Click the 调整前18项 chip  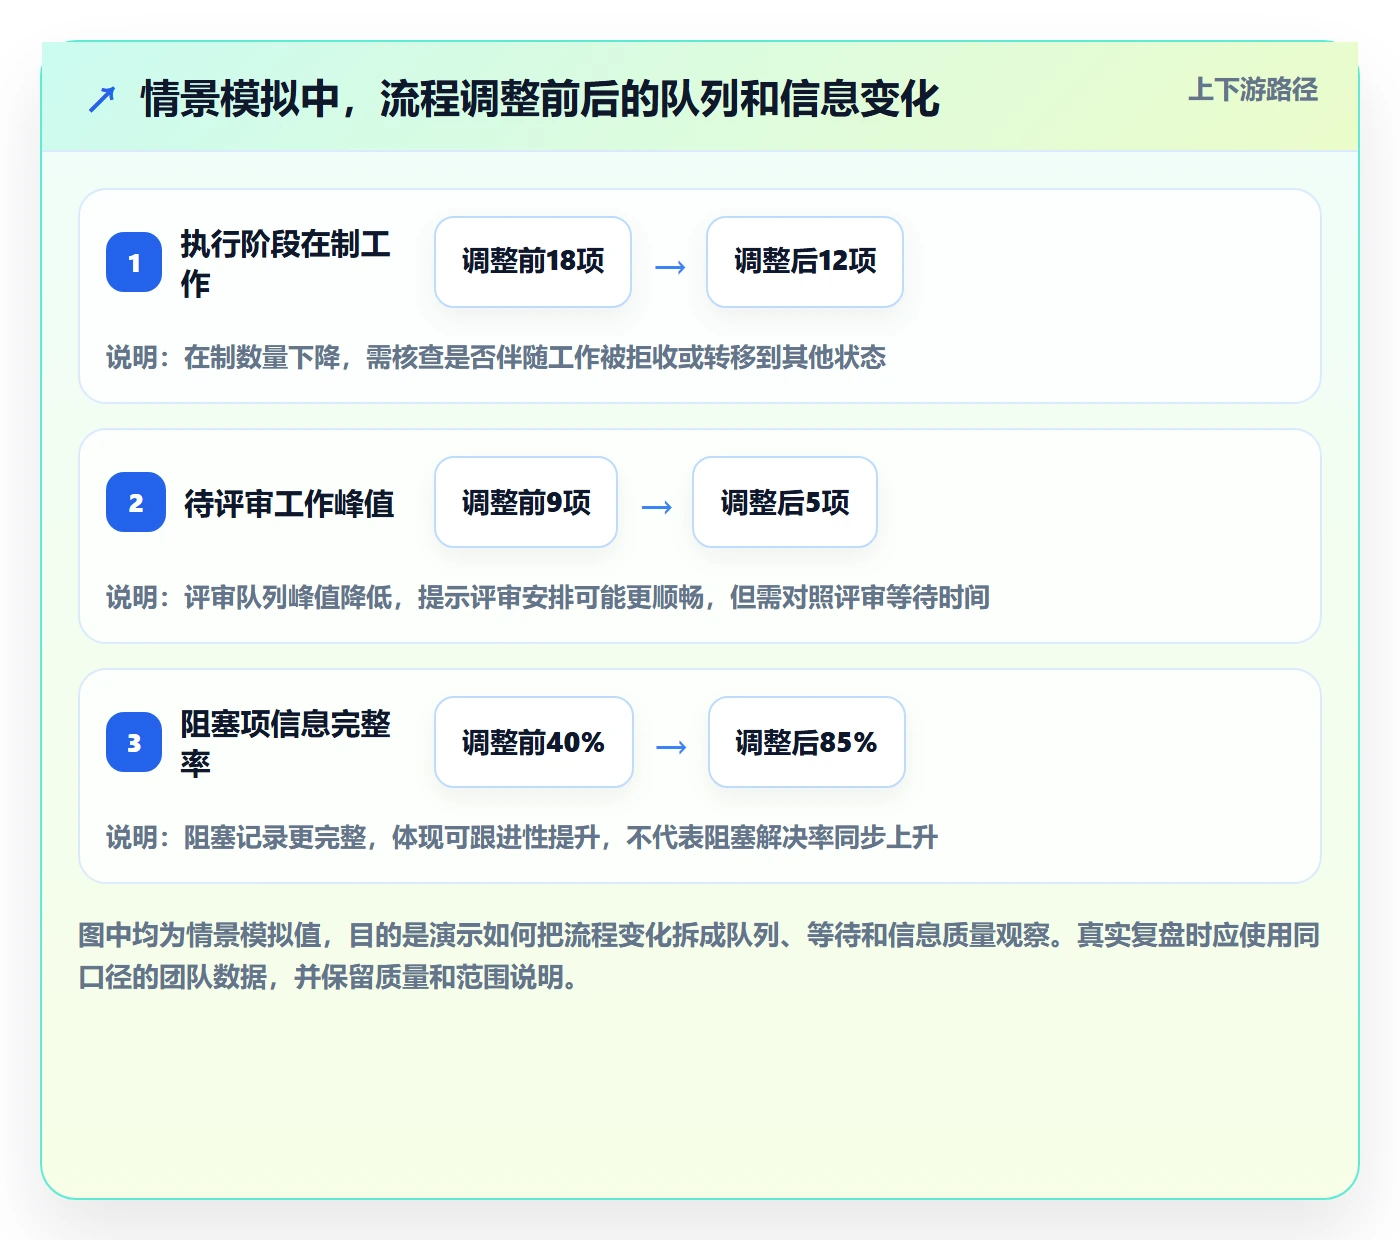533,262
